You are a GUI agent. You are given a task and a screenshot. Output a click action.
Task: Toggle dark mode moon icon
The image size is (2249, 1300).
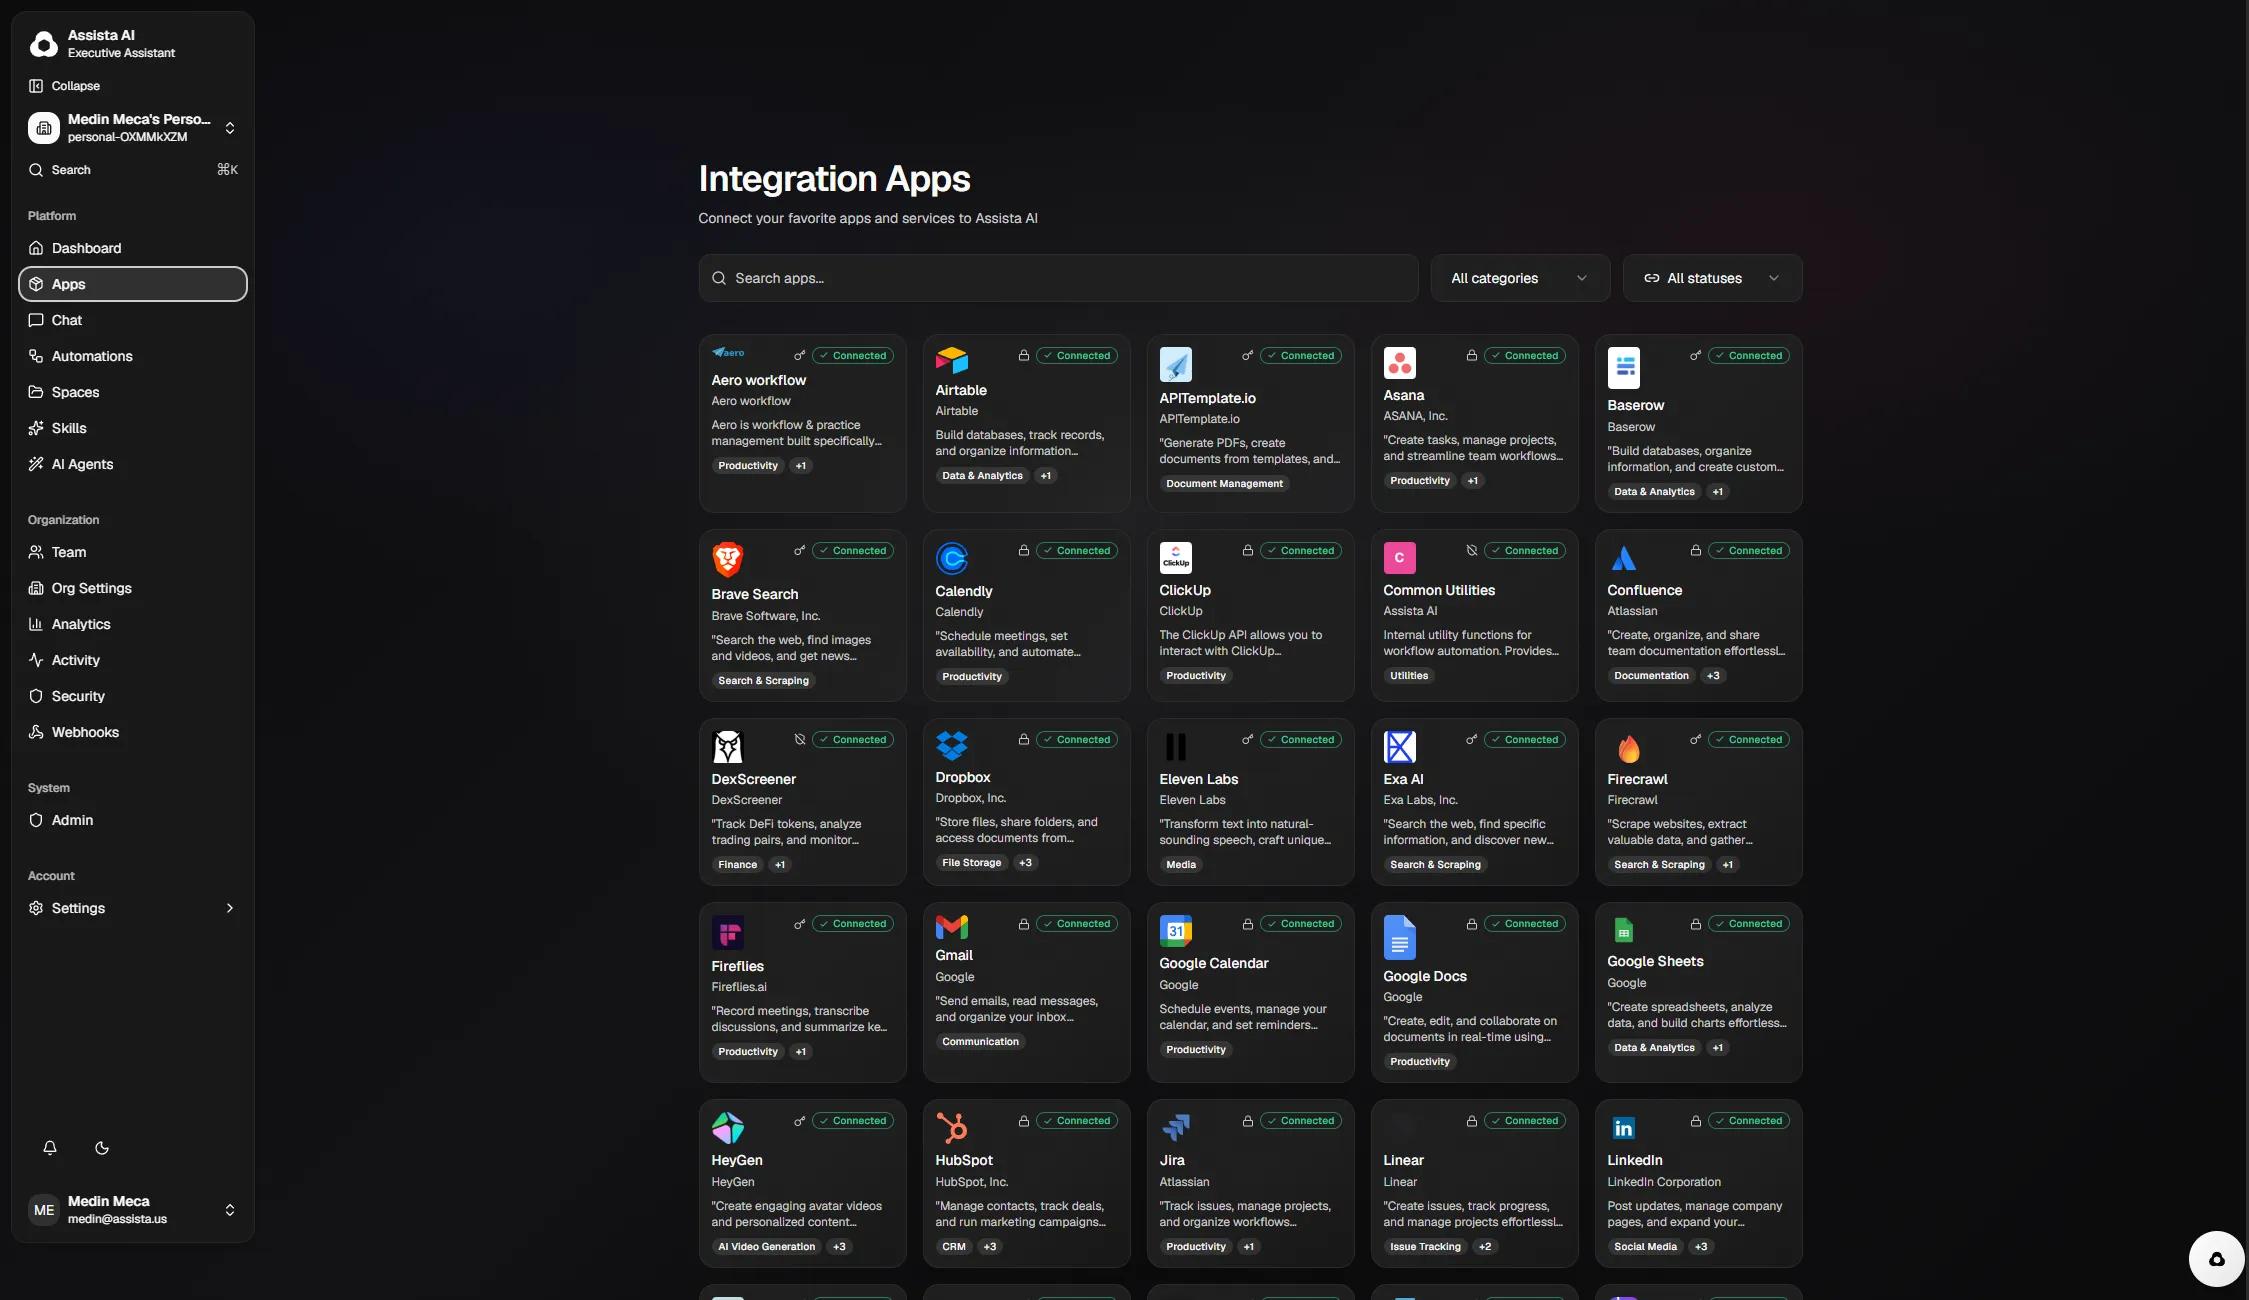coord(102,1148)
